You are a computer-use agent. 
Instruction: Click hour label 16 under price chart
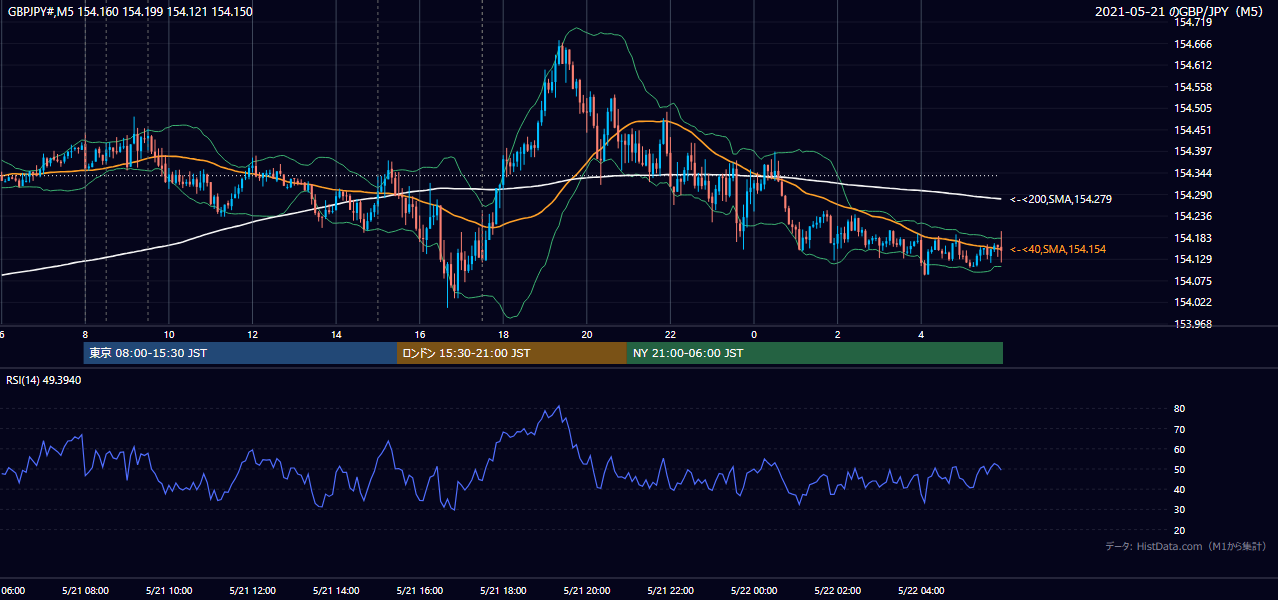click(420, 335)
